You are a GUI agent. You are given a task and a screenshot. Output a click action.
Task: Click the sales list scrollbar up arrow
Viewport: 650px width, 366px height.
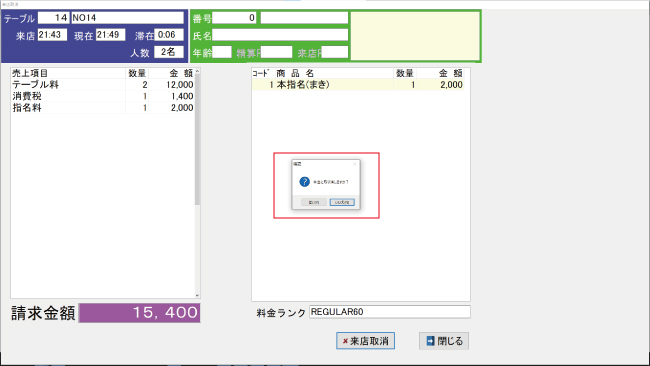[197, 71]
